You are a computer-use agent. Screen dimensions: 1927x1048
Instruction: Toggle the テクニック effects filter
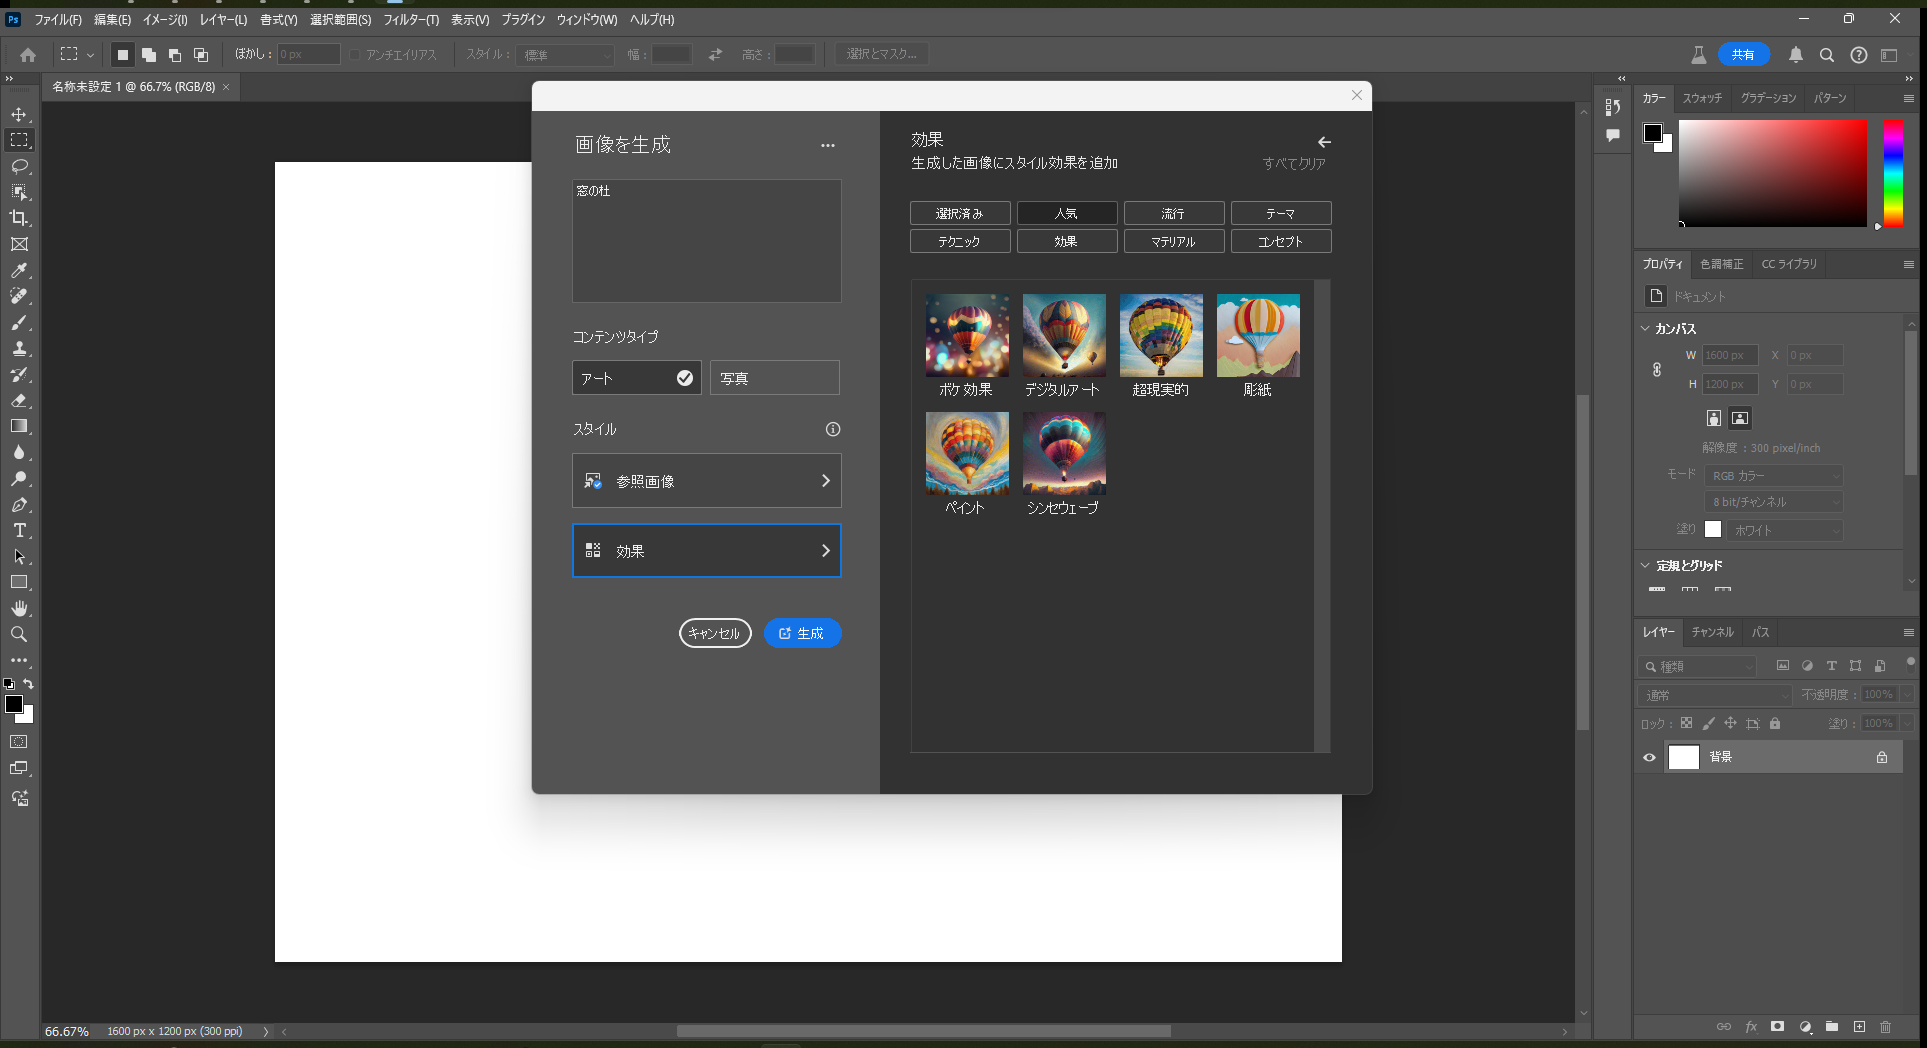tap(960, 241)
